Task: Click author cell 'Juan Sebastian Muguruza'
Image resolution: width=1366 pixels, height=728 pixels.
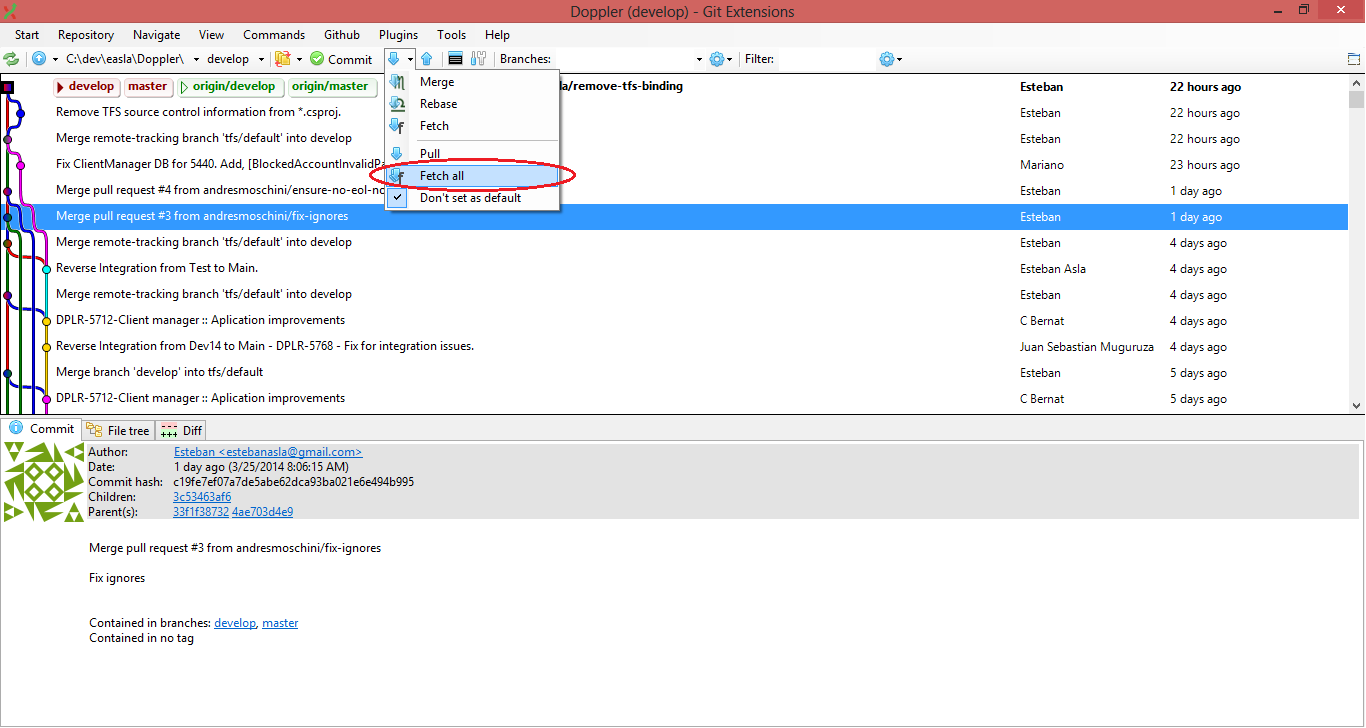Action: (x=1087, y=347)
